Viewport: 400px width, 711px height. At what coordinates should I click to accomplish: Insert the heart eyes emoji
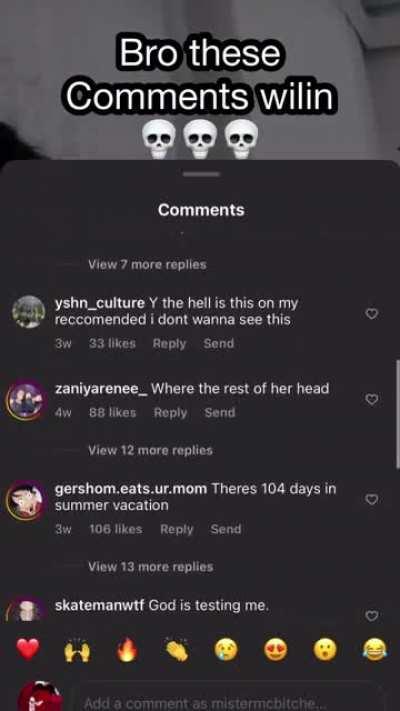pyautogui.click(x=276, y=650)
